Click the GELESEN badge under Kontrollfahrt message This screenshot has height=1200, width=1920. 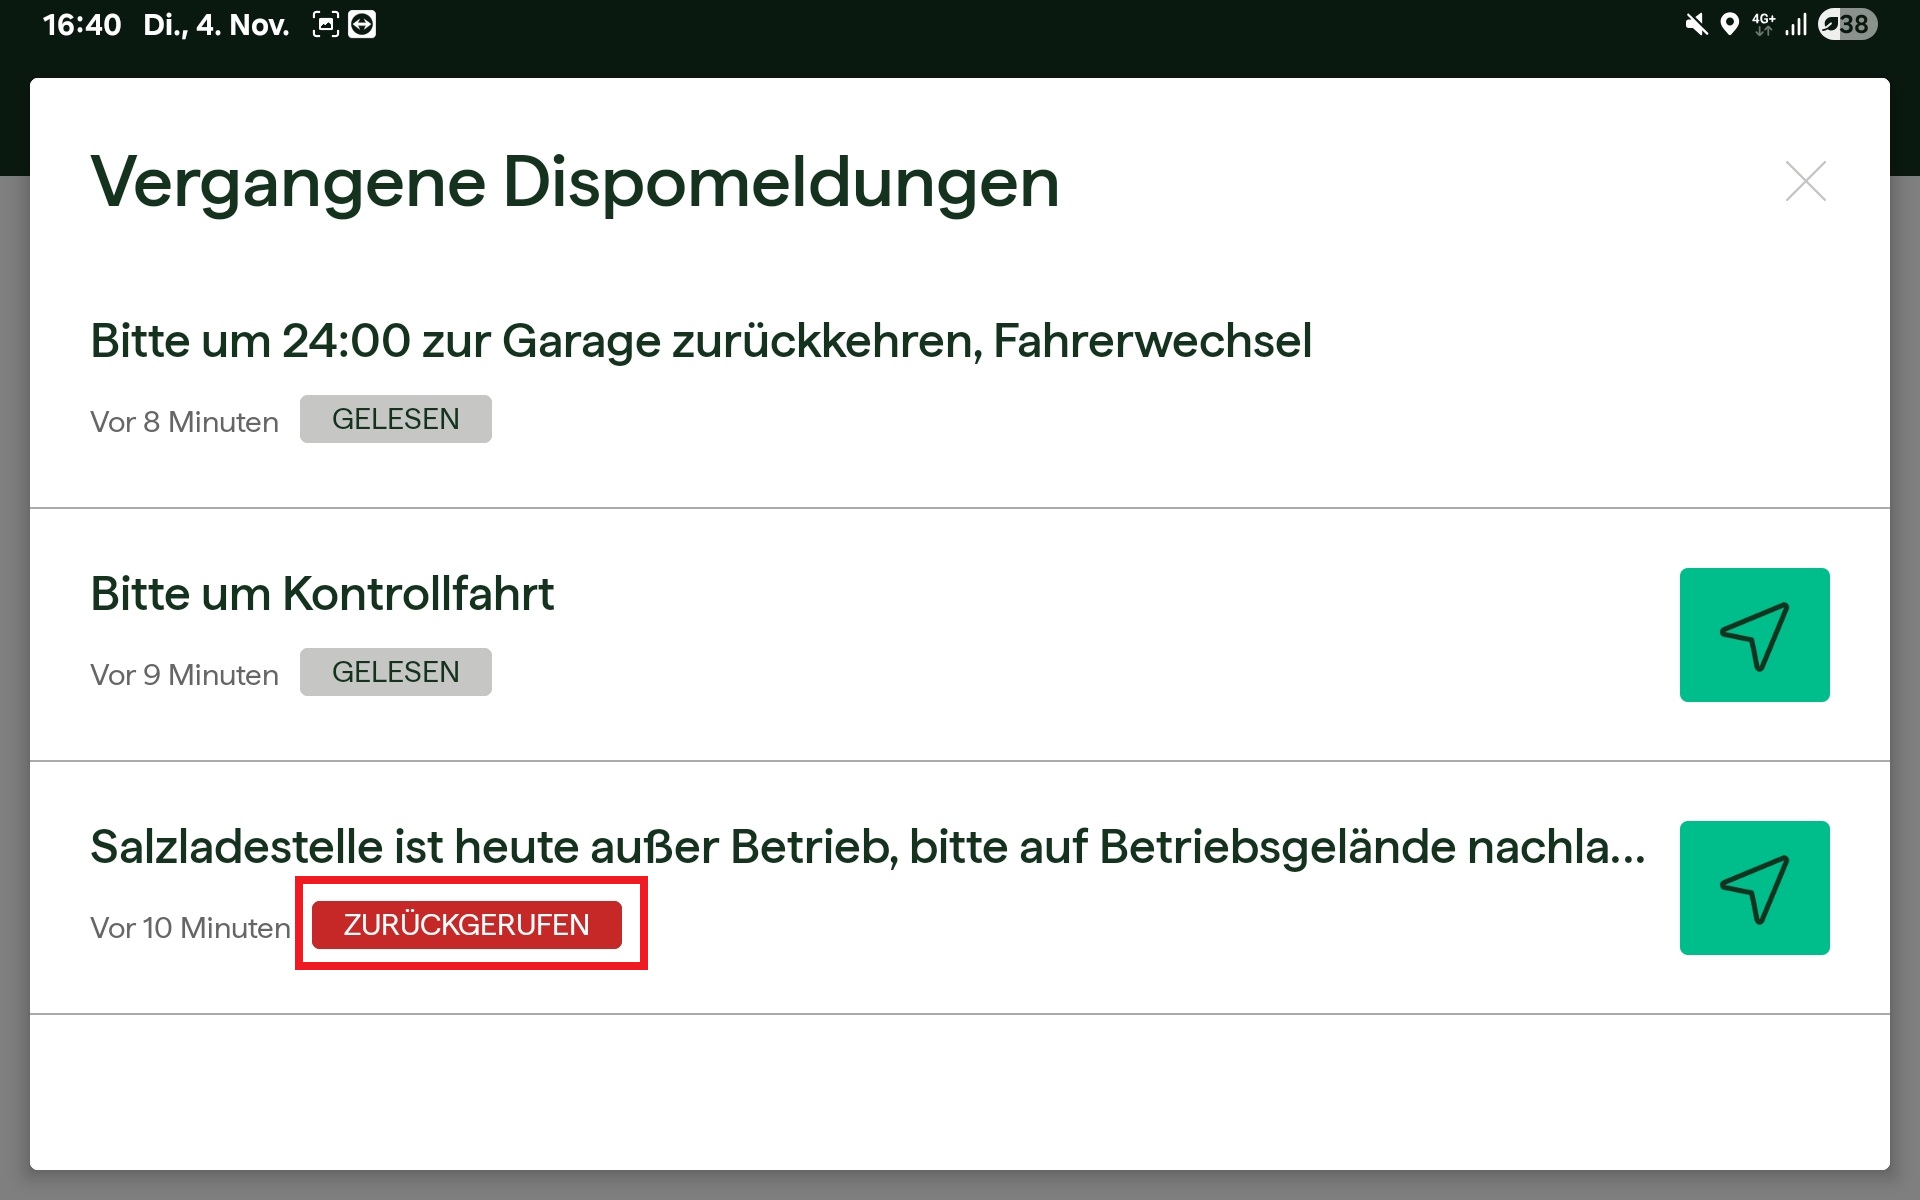click(x=395, y=672)
